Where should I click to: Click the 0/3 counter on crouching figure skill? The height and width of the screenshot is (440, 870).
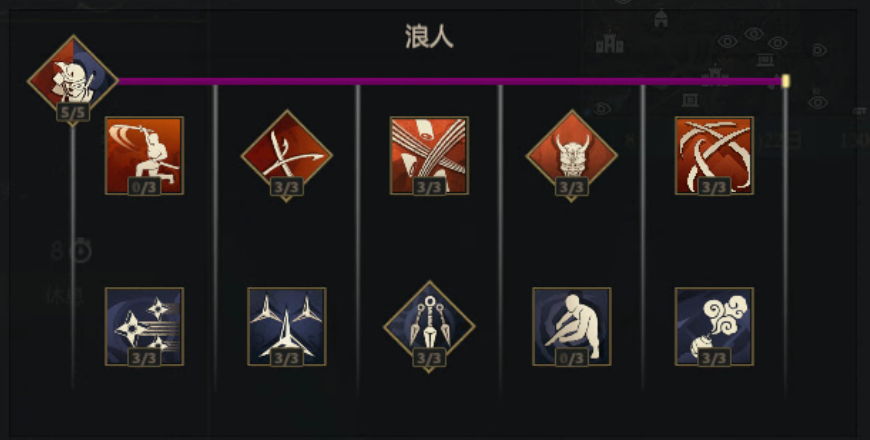(x=571, y=358)
